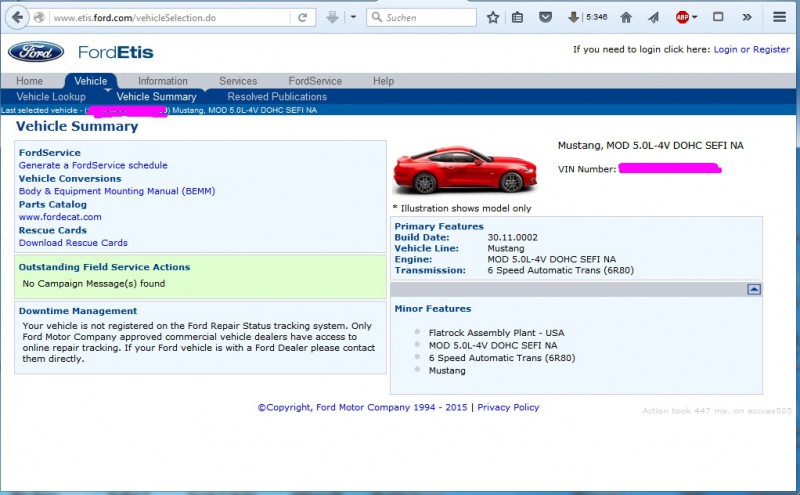This screenshot has height=495, width=800.
Task: Click 'Flatrock Assembly Plant - USA' list item
Action: (x=496, y=333)
